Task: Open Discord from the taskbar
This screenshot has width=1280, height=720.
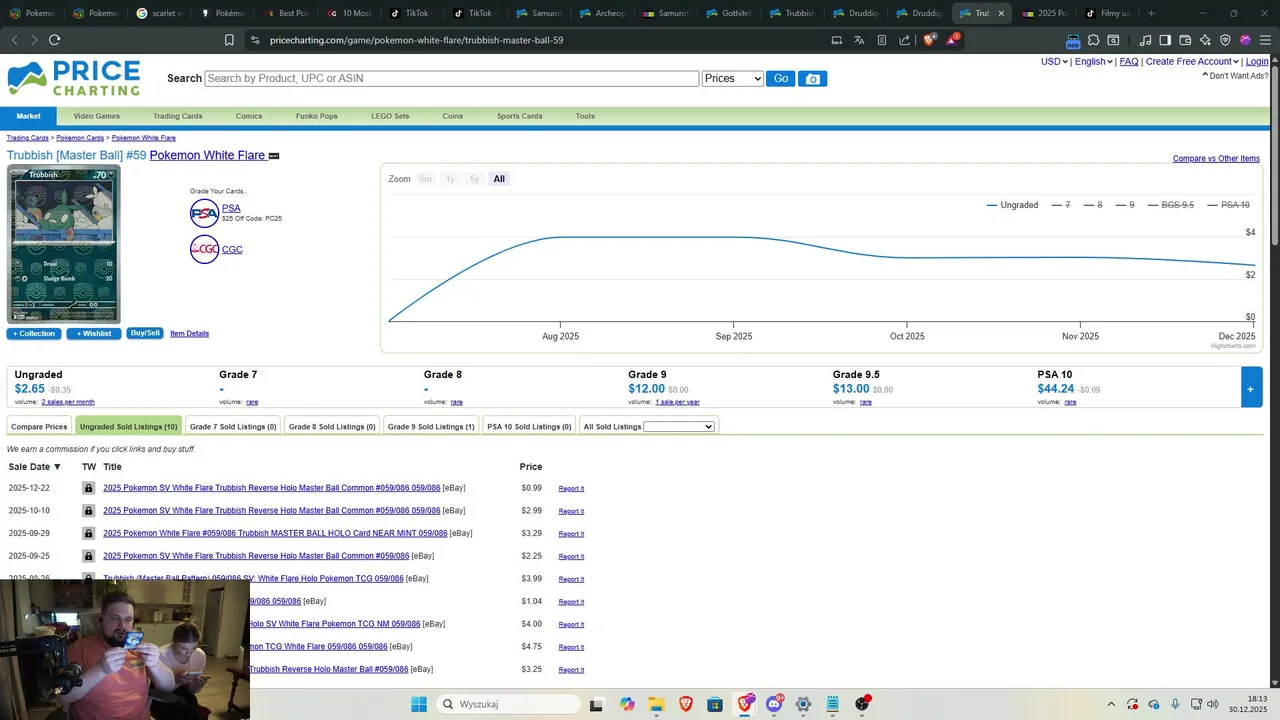Action: coord(774,704)
